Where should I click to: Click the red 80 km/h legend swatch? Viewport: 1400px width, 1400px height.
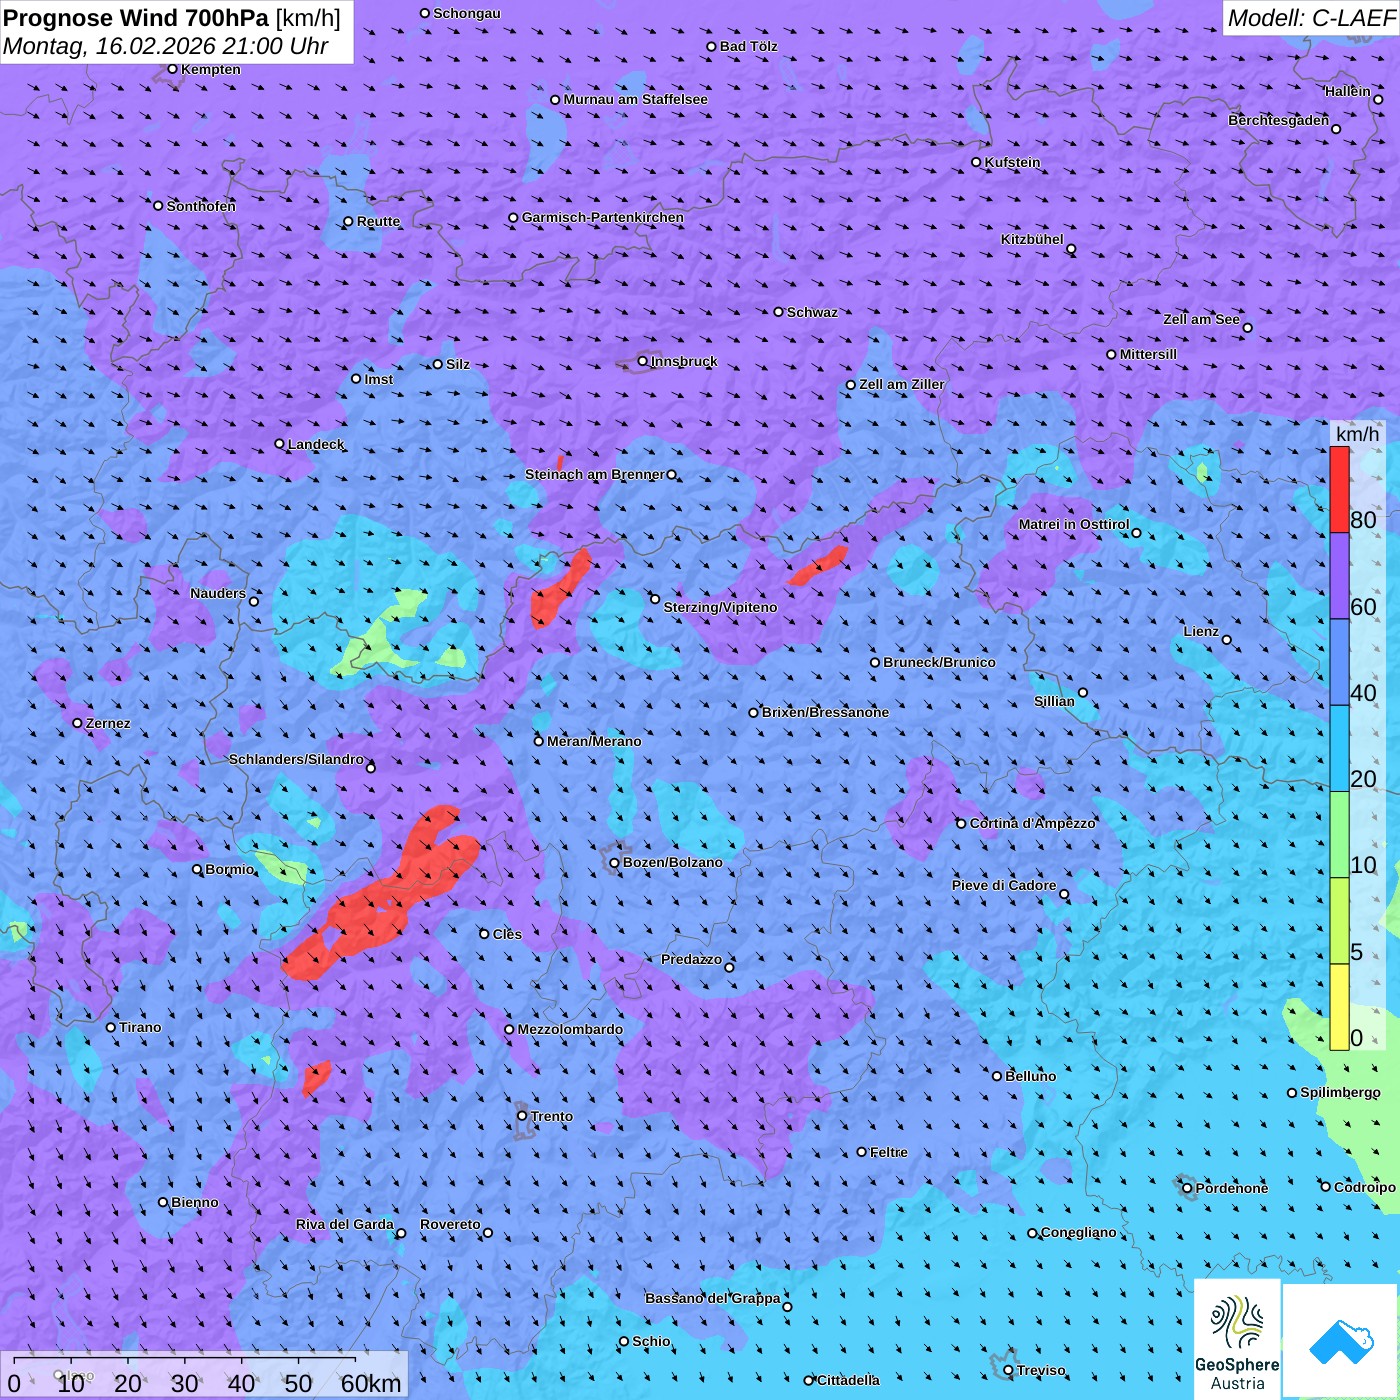[1339, 490]
